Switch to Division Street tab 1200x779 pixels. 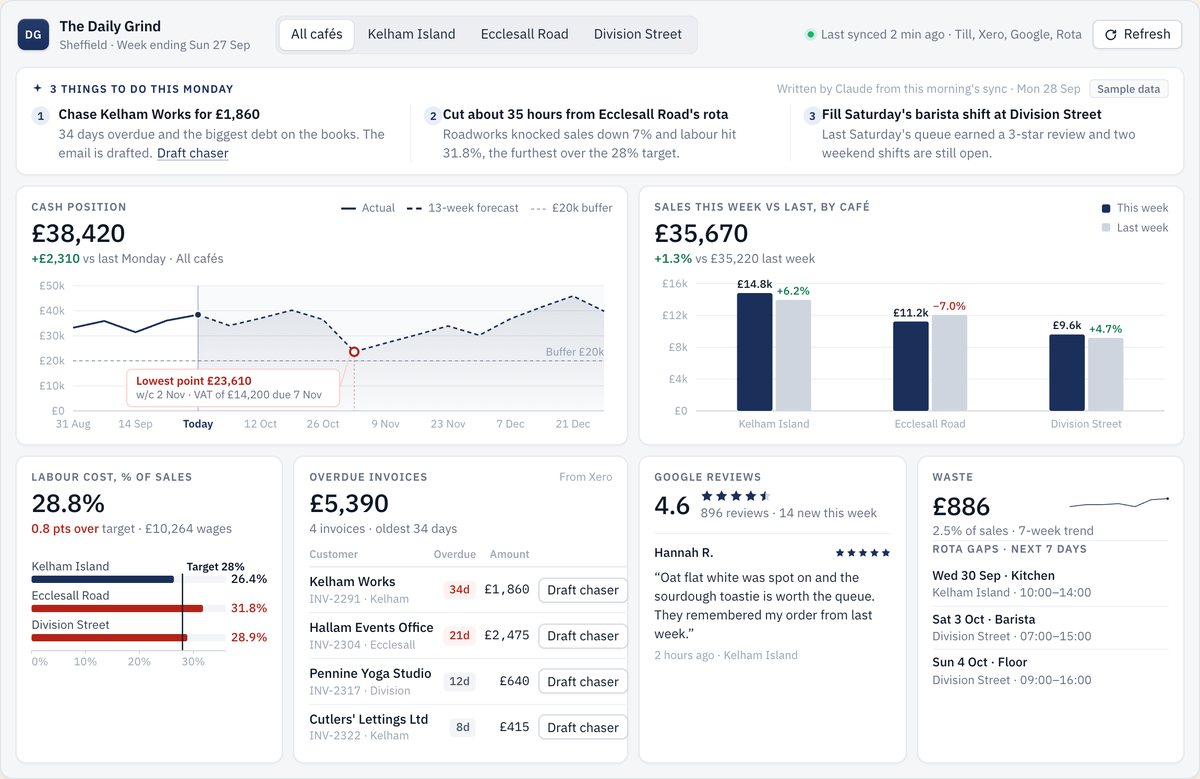[638, 34]
